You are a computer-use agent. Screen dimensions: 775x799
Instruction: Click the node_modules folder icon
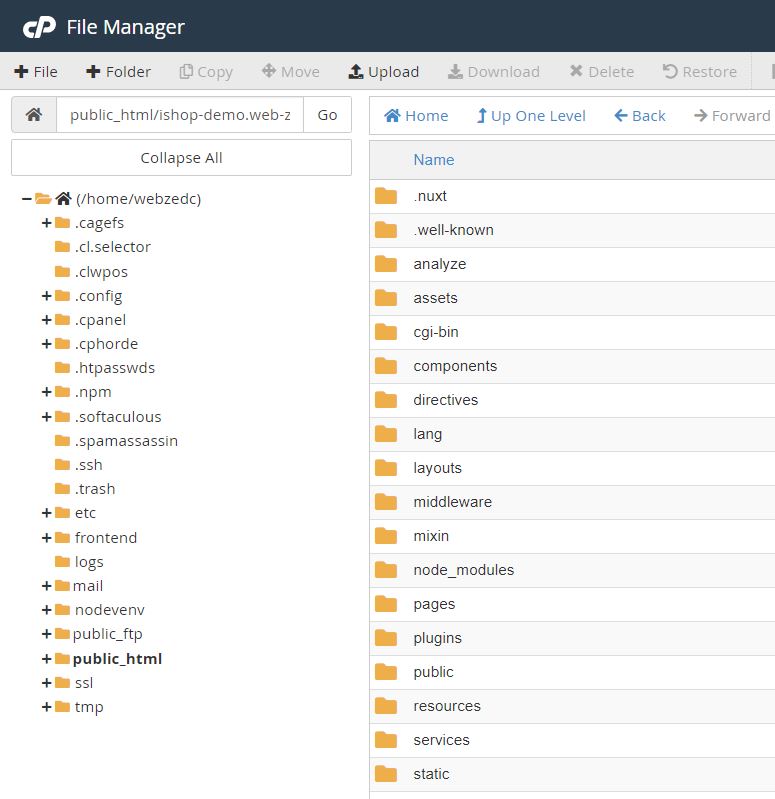pyautogui.click(x=386, y=570)
